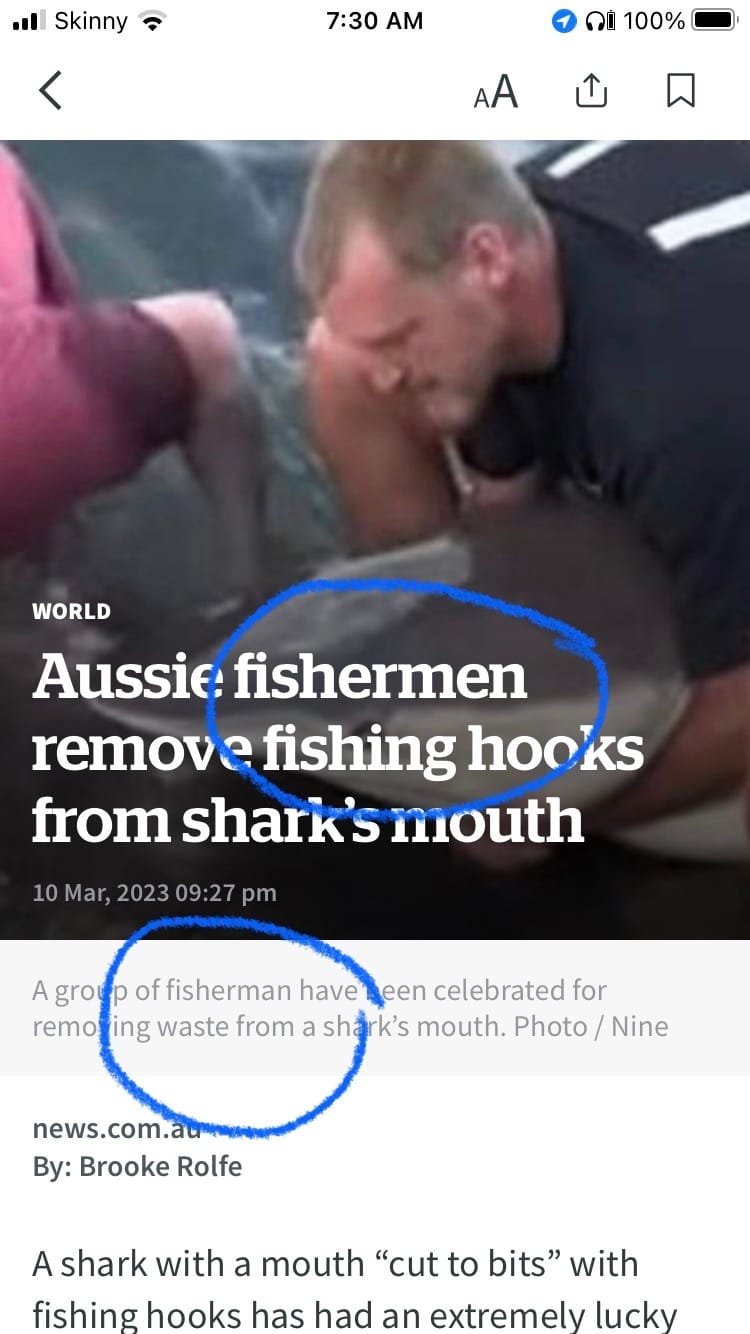Tap the battery icon in status bar

[714, 21]
